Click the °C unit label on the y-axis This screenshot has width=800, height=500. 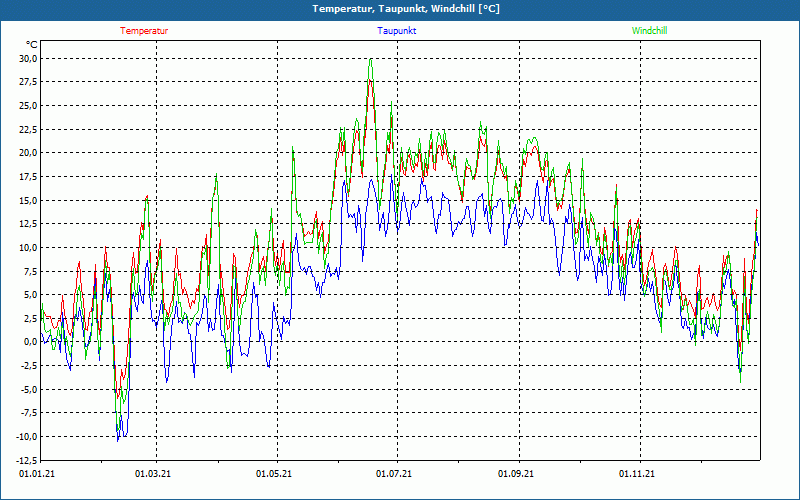[32, 44]
